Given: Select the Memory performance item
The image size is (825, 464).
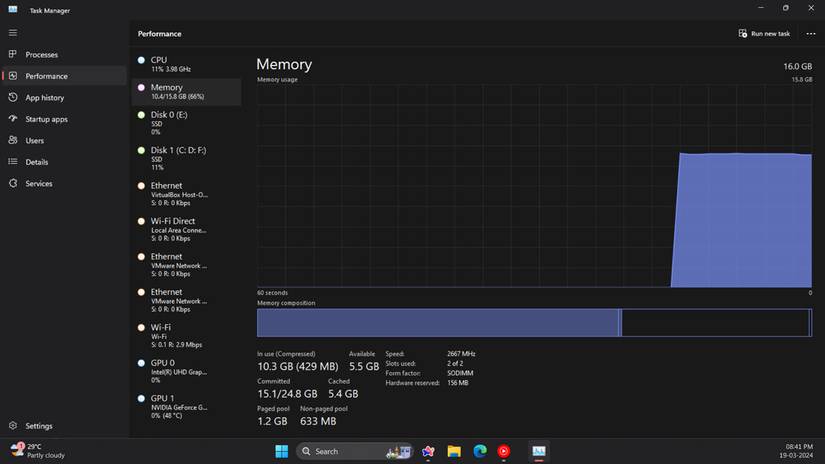Looking at the screenshot, I should coord(186,92).
